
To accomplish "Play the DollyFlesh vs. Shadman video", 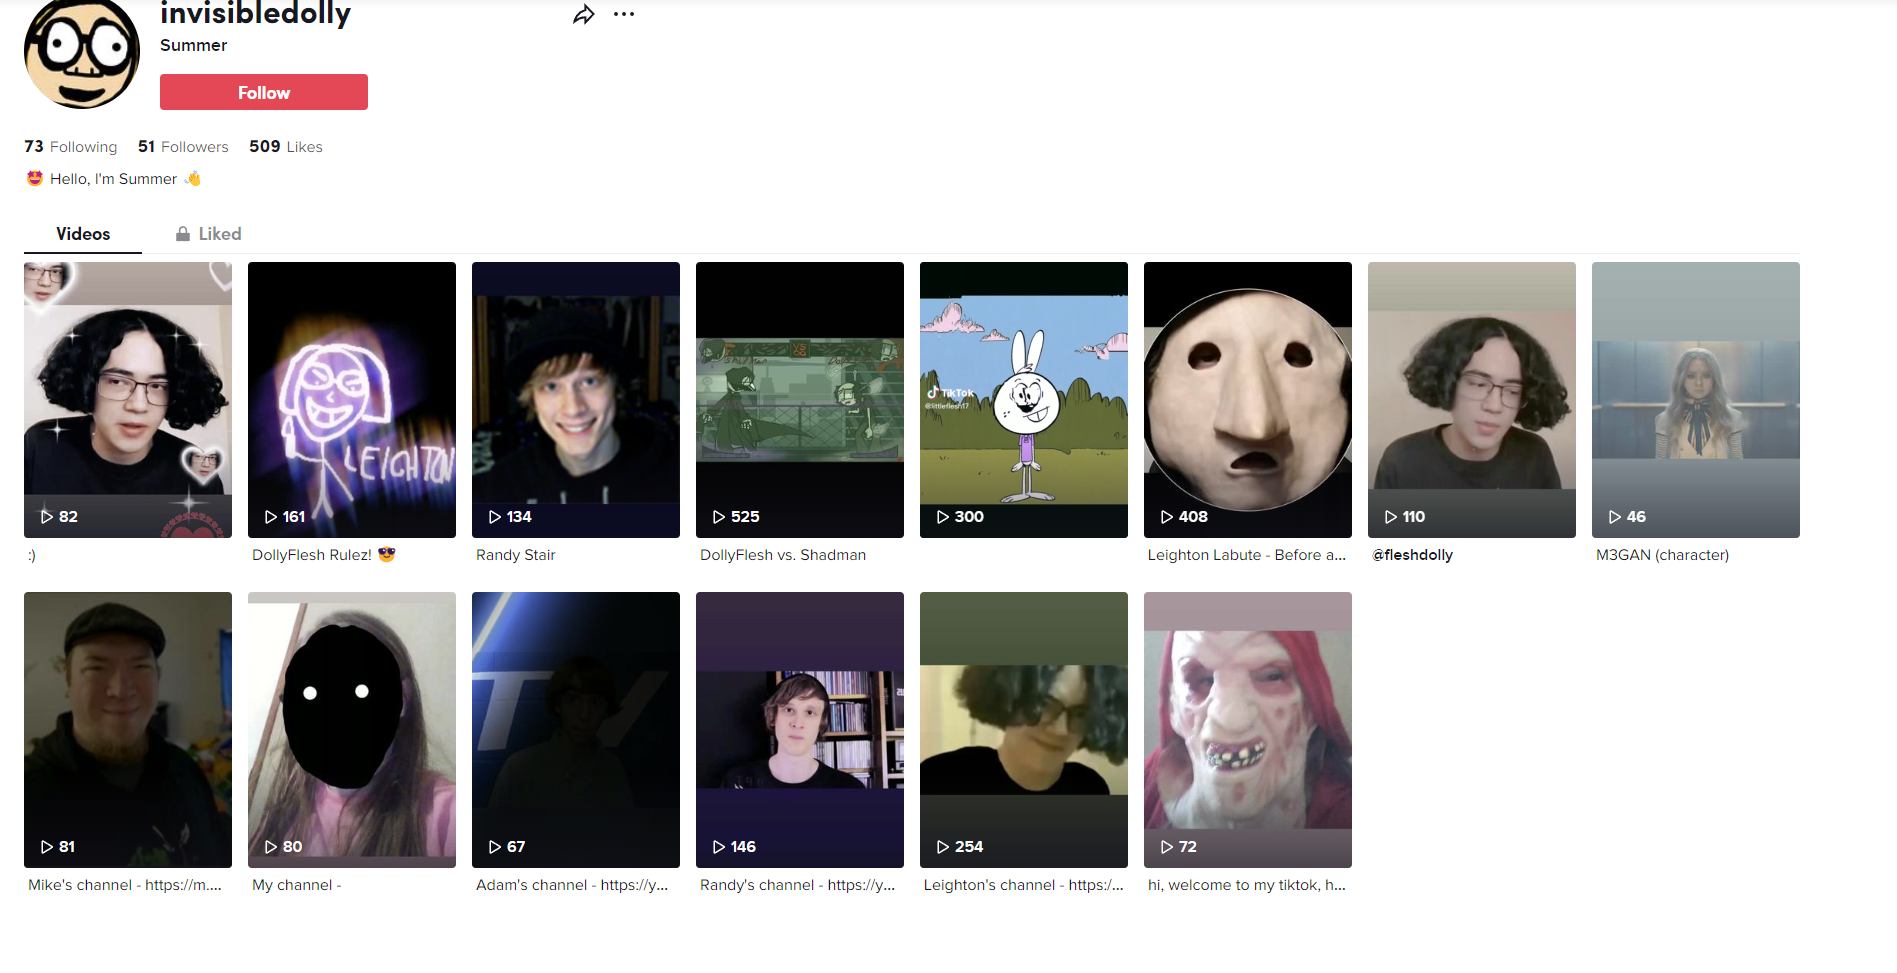I will (800, 400).
